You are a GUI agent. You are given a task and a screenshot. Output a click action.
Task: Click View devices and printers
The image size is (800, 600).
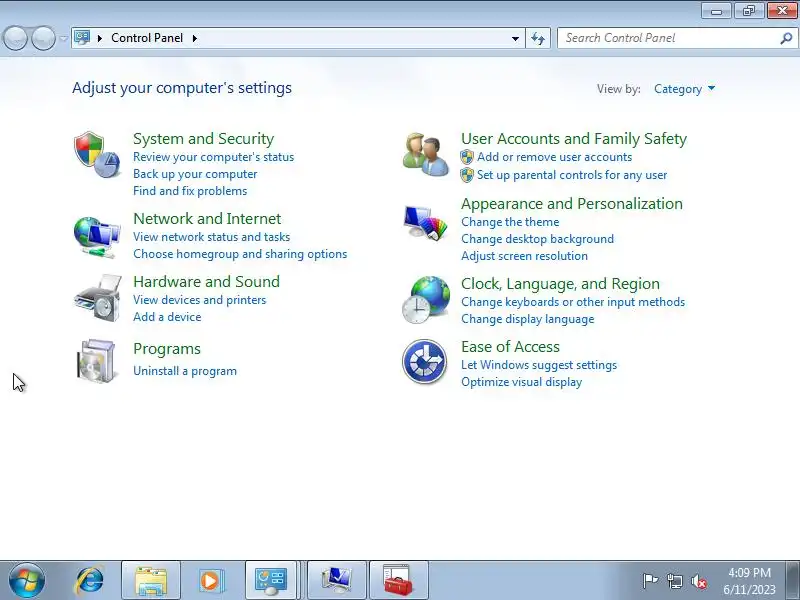199,300
